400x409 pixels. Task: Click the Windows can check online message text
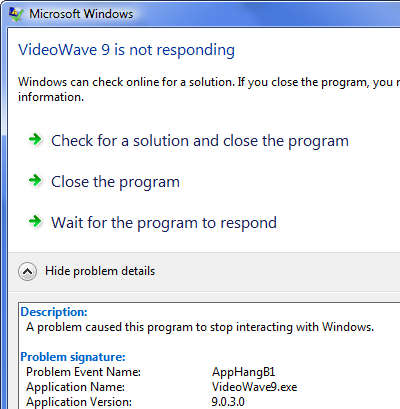click(x=209, y=89)
